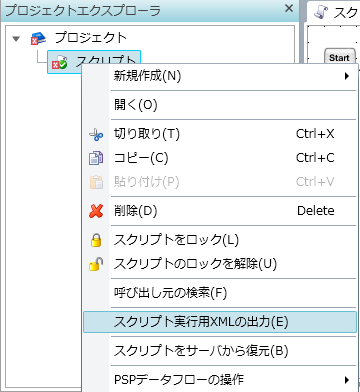The height and width of the screenshot is (392, 360).
Task: Select スクリプトのロックを解除(U)
Action: click(x=220, y=264)
